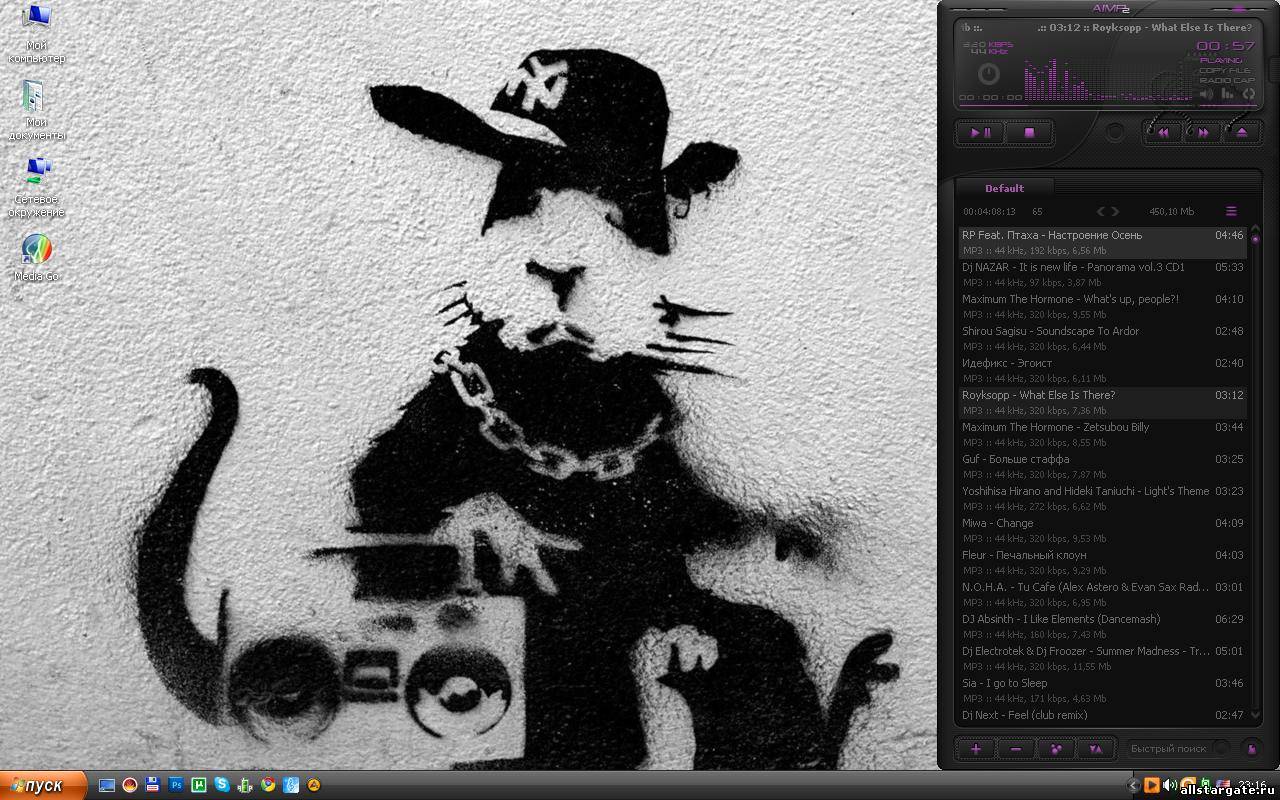Image resolution: width=1280 pixels, height=800 pixels.
Task: Click the power icon in the display
Action: [988, 74]
